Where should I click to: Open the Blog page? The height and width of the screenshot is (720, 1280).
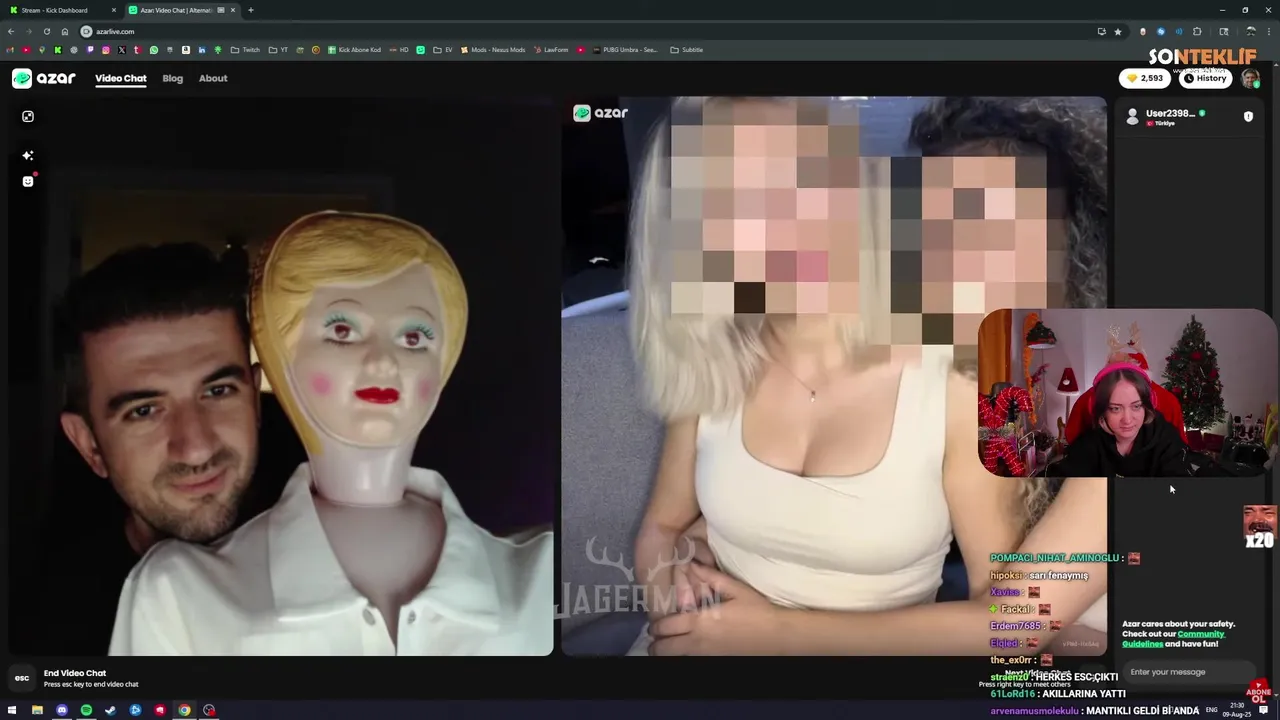coord(173,78)
